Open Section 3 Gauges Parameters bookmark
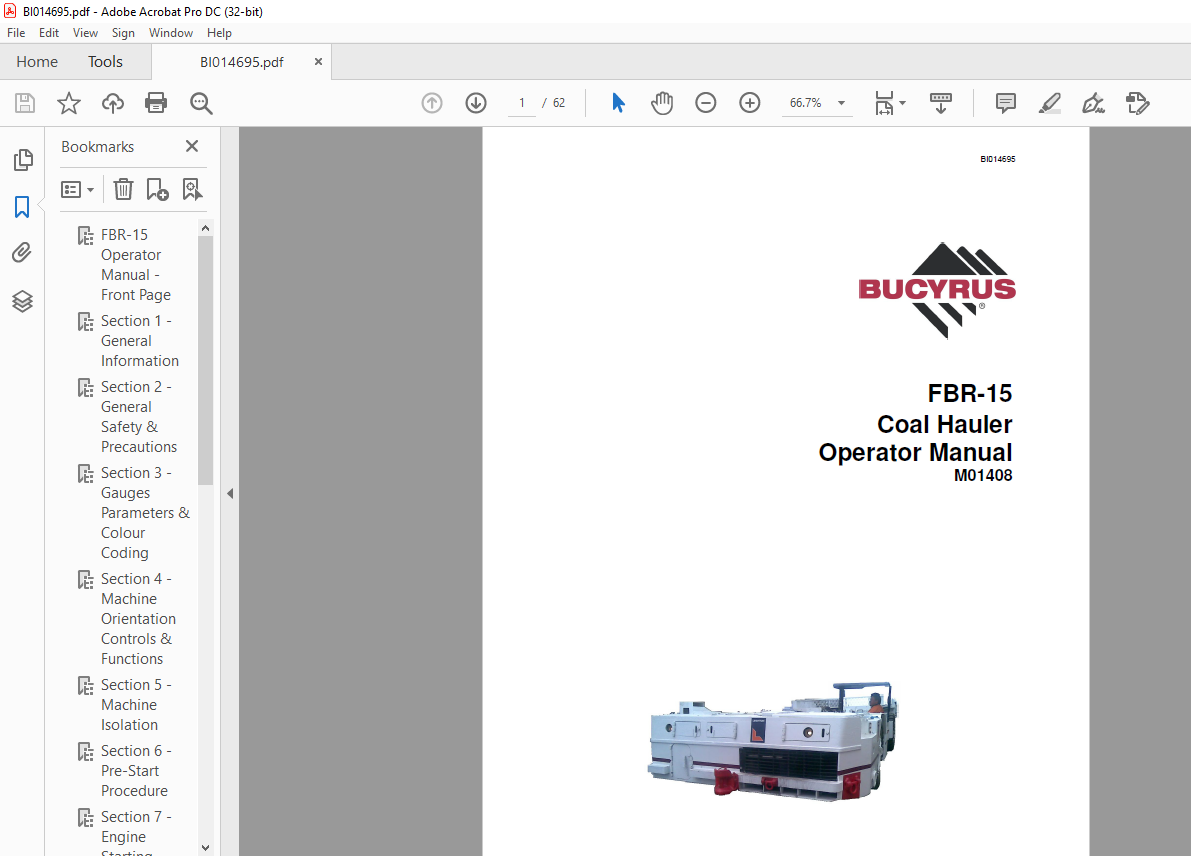The width and height of the screenshot is (1191, 856). click(144, 513)
